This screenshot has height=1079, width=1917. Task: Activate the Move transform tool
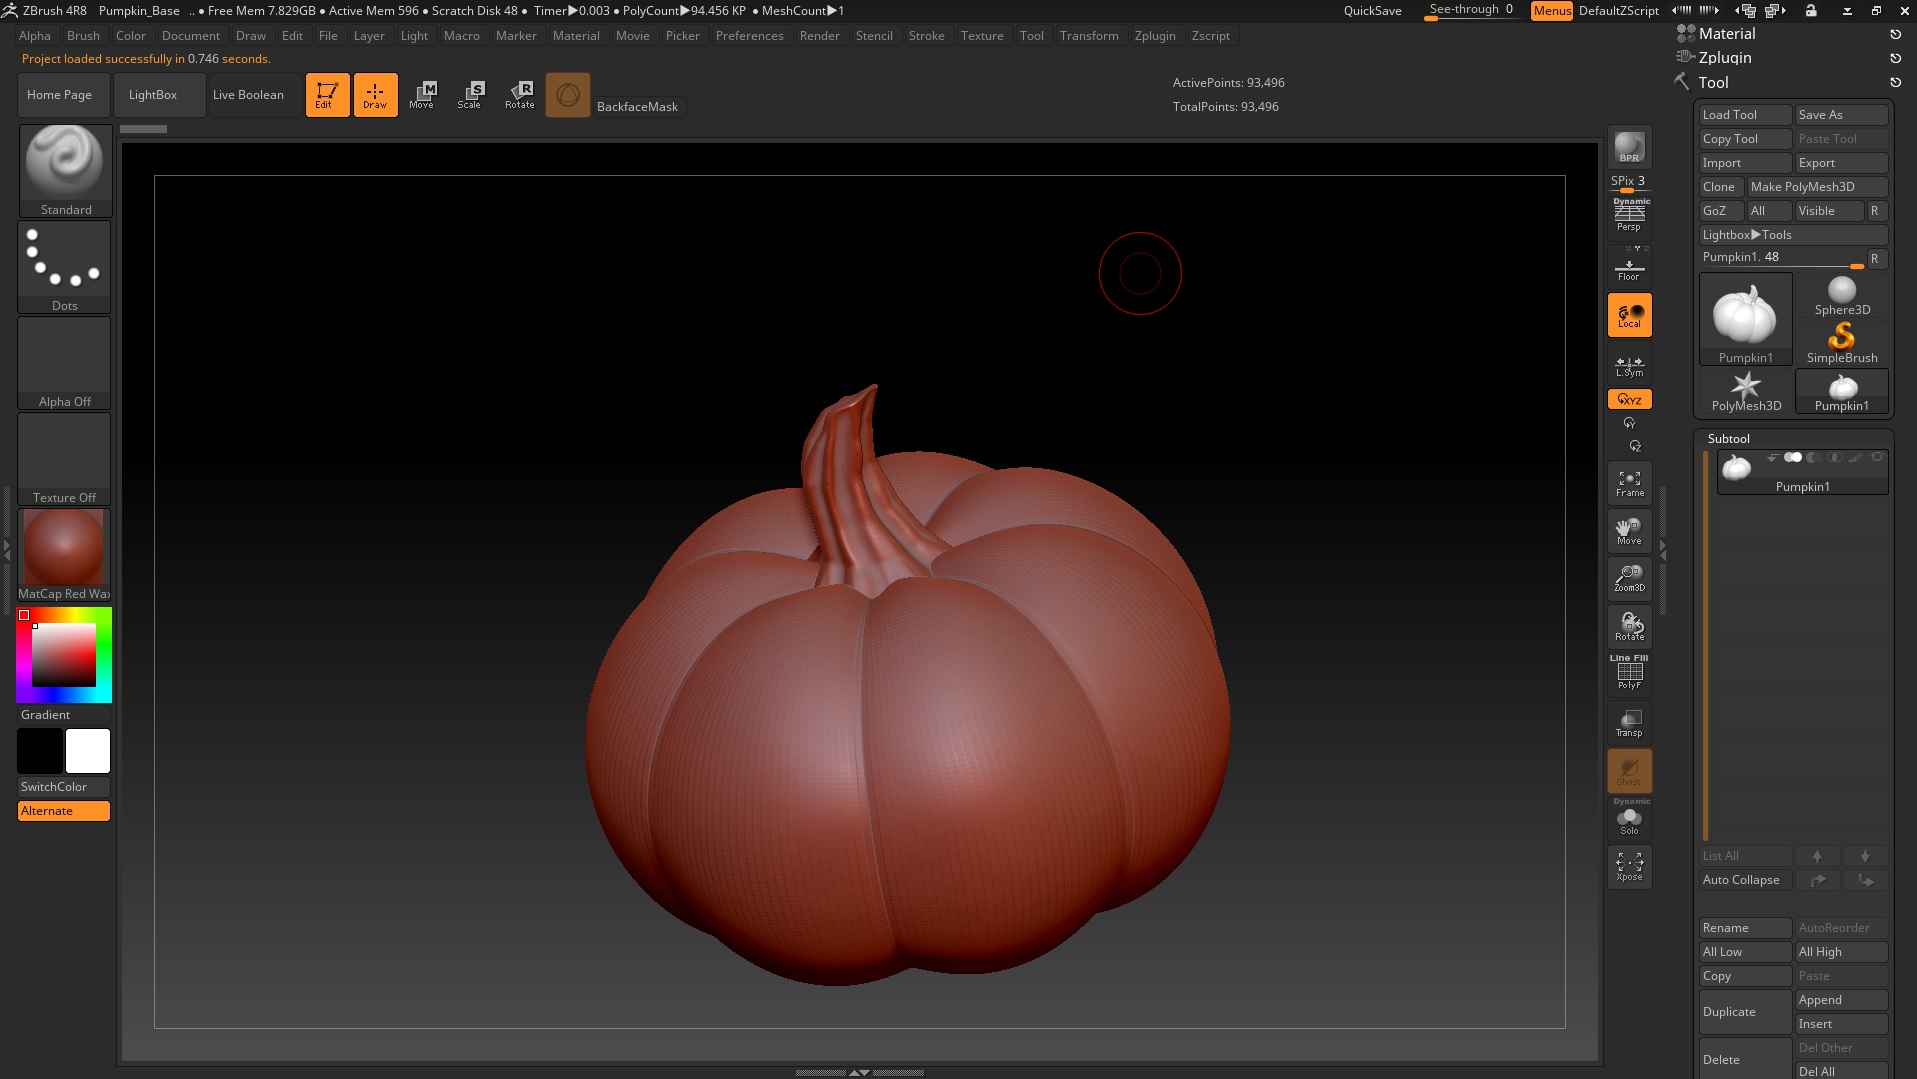421,95
